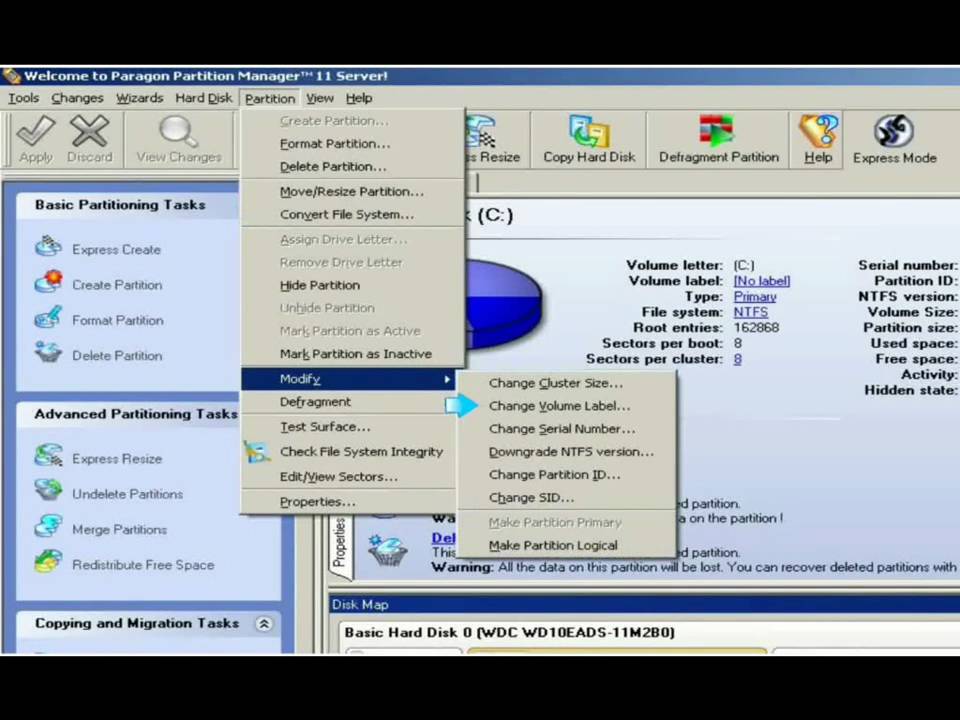The height and width of the screenshot is (720, 960).
Task: Click the Check File System Integrity icon
Action: pos(257,452)
